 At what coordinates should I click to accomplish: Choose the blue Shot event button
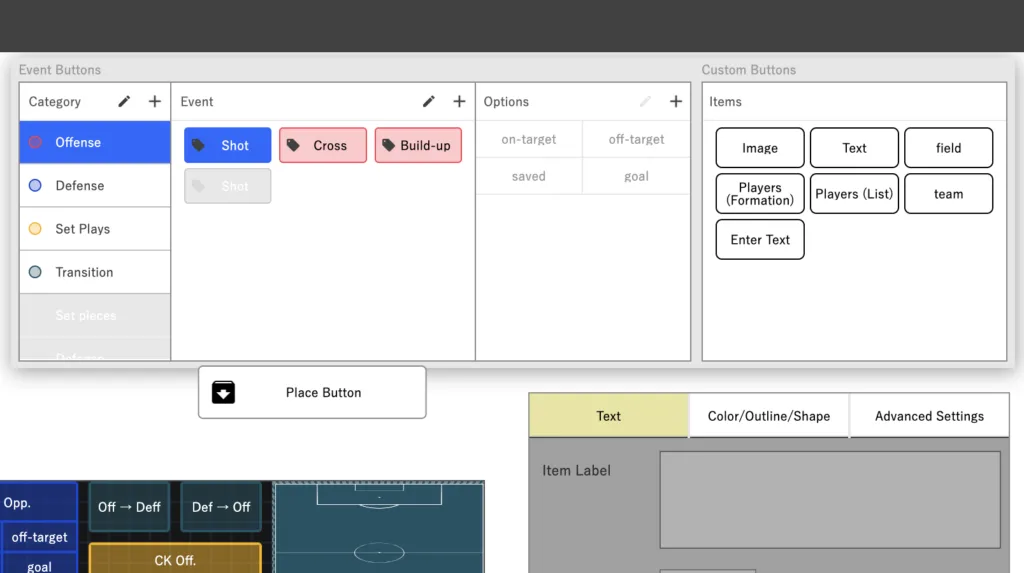tap(227, 145)
